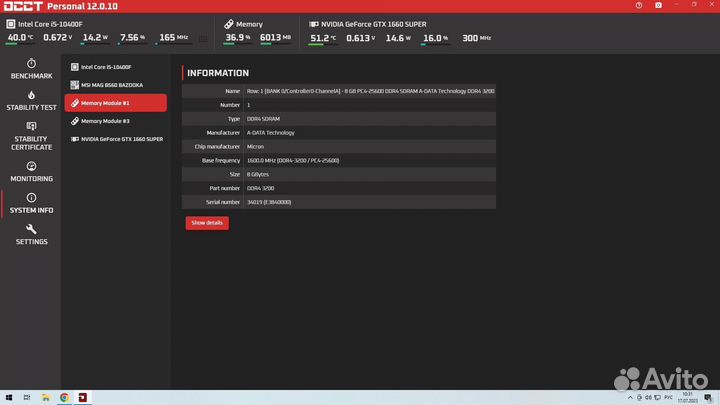
Task: Click memory usage reading 36.9 %
Action: (237, 38)
